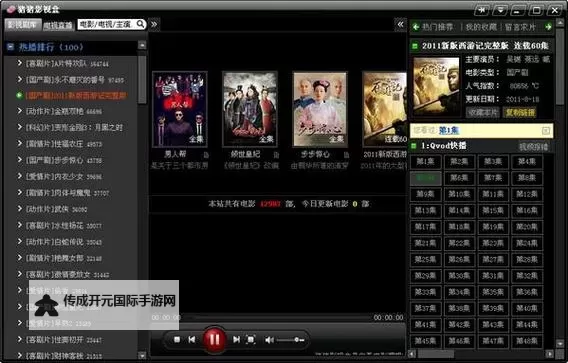Click green right arrow after 留言求片

coord(548,27)
